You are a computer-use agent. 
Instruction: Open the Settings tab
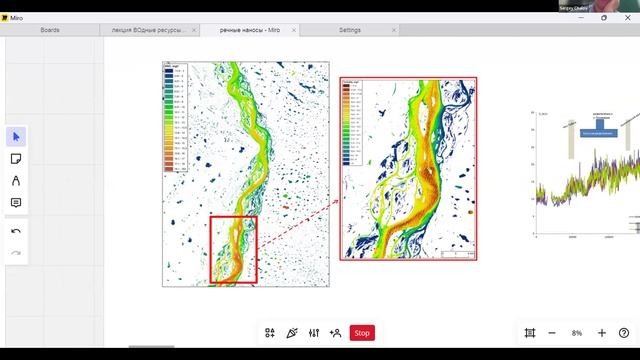[x=350, y=30]
